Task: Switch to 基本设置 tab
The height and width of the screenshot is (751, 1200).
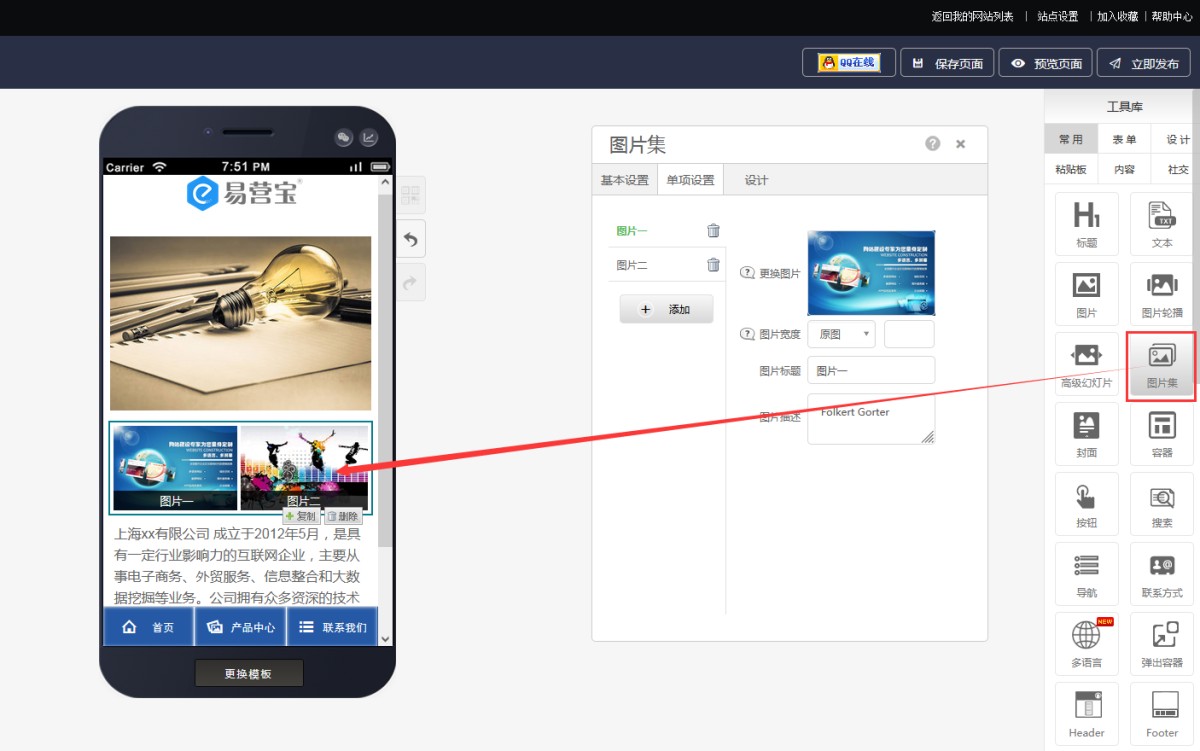Action: click(624, 180)
